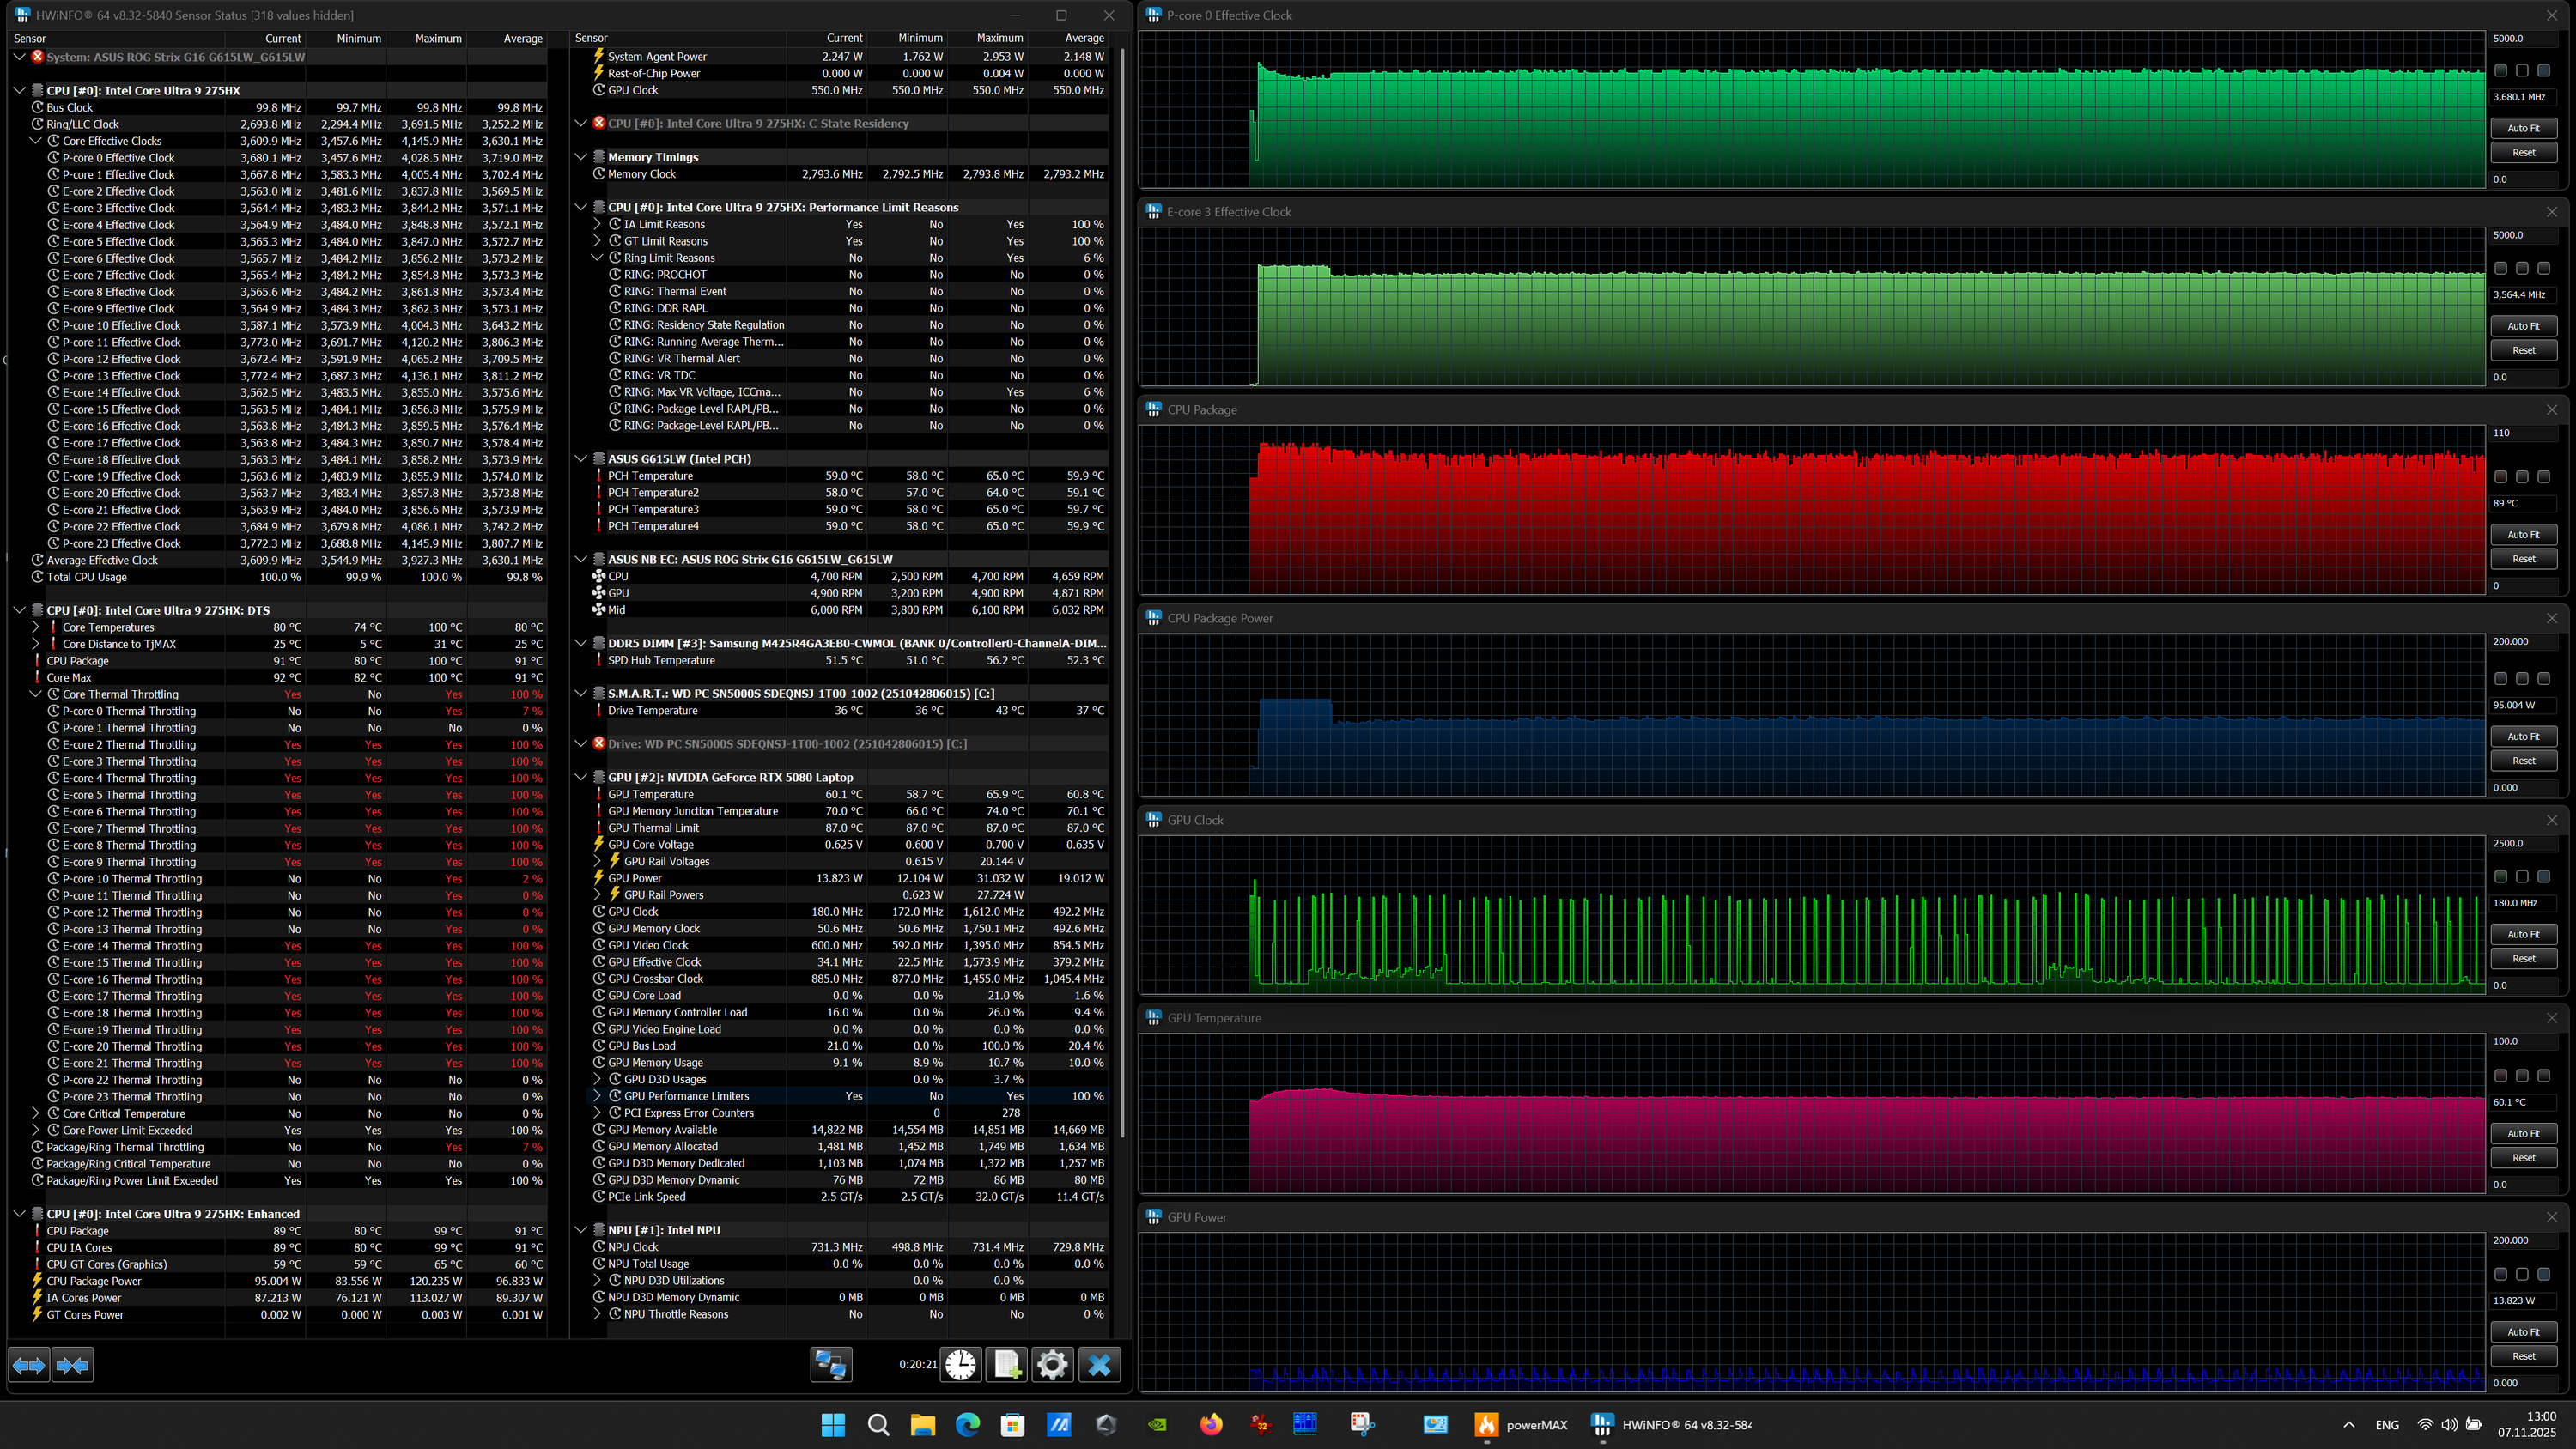Start logging with the document-plus icon

pos(1006,1365)
